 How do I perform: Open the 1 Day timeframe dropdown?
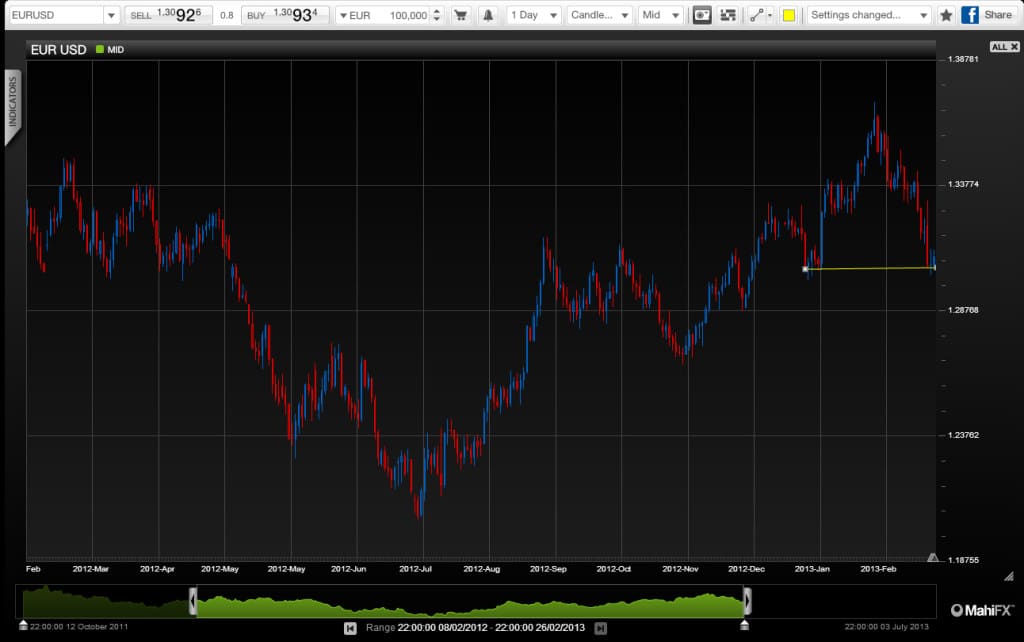click(532, 14)
